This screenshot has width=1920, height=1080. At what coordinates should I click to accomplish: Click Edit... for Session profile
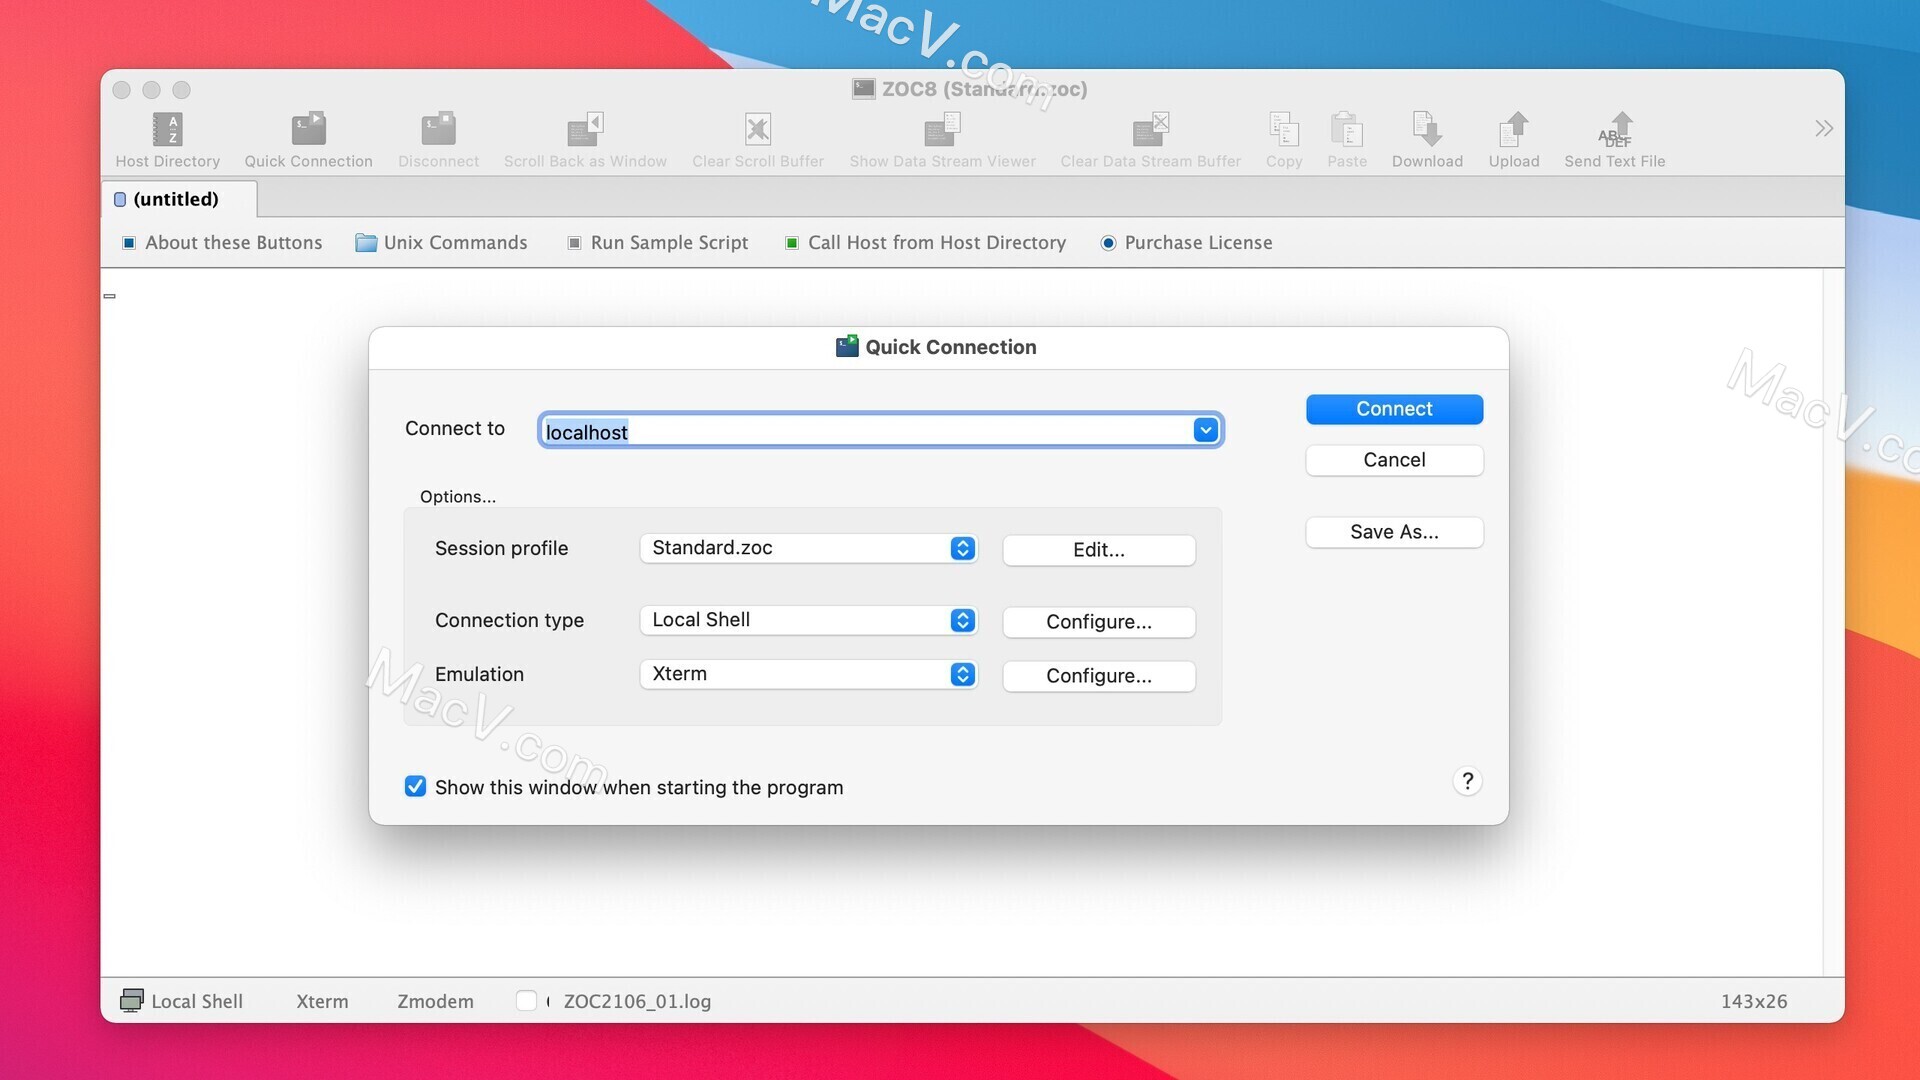click(x=1099, y=550)
